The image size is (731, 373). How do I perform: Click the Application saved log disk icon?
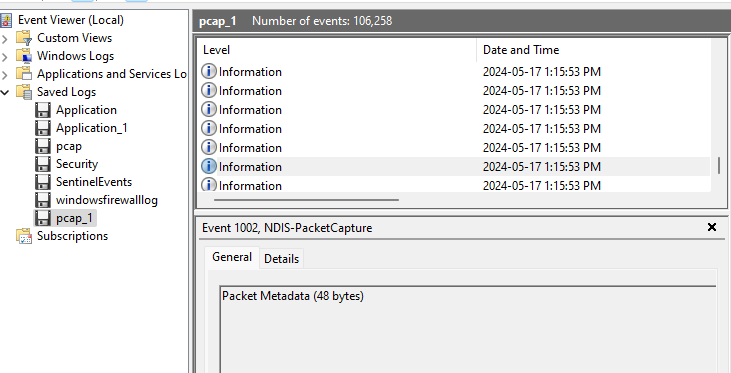tap(43, 110)
